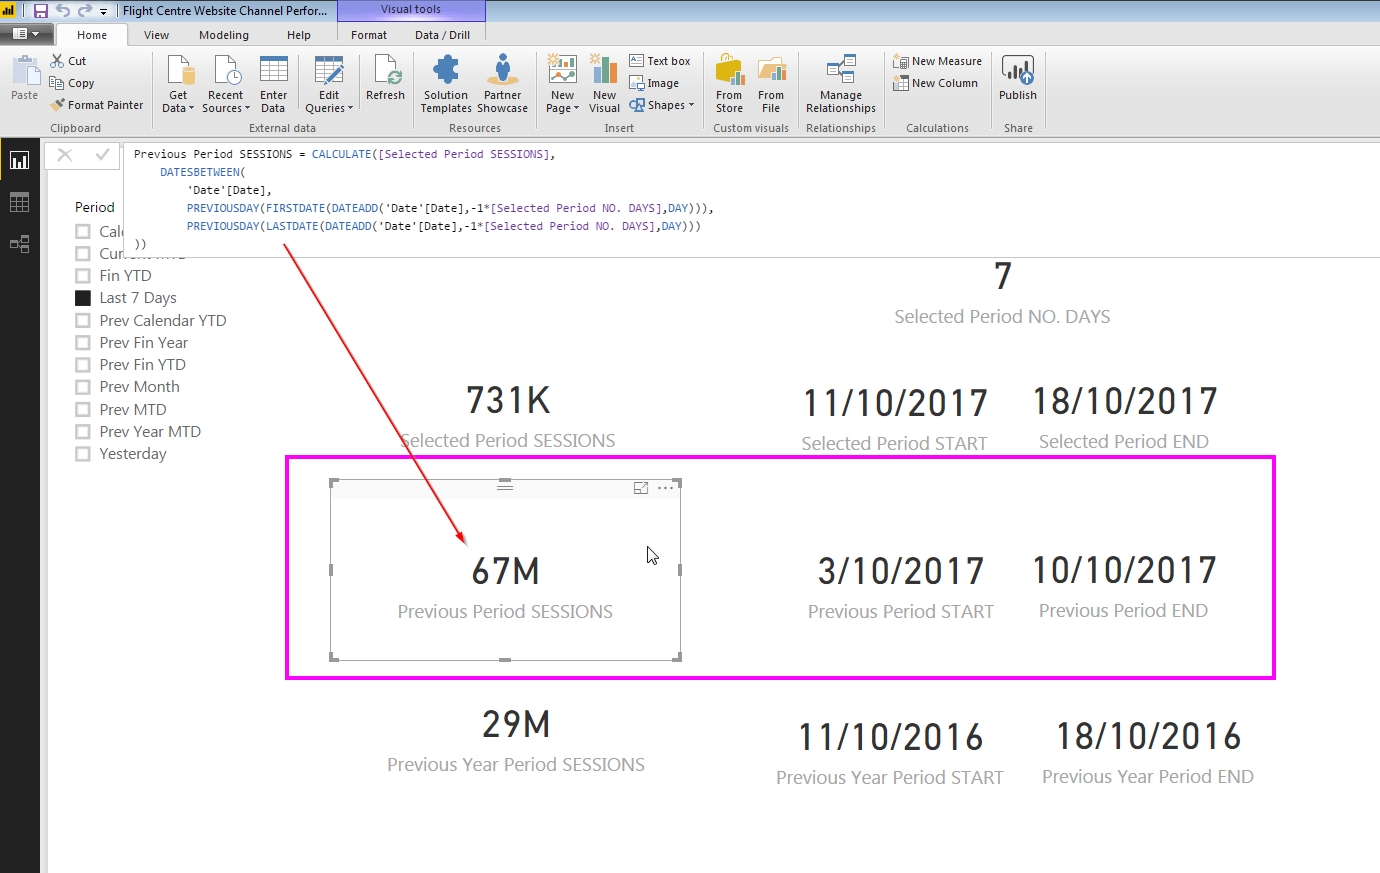1380x873 pixels.
Task: Get custom visual From Store
Action: (x=729, y=85)
